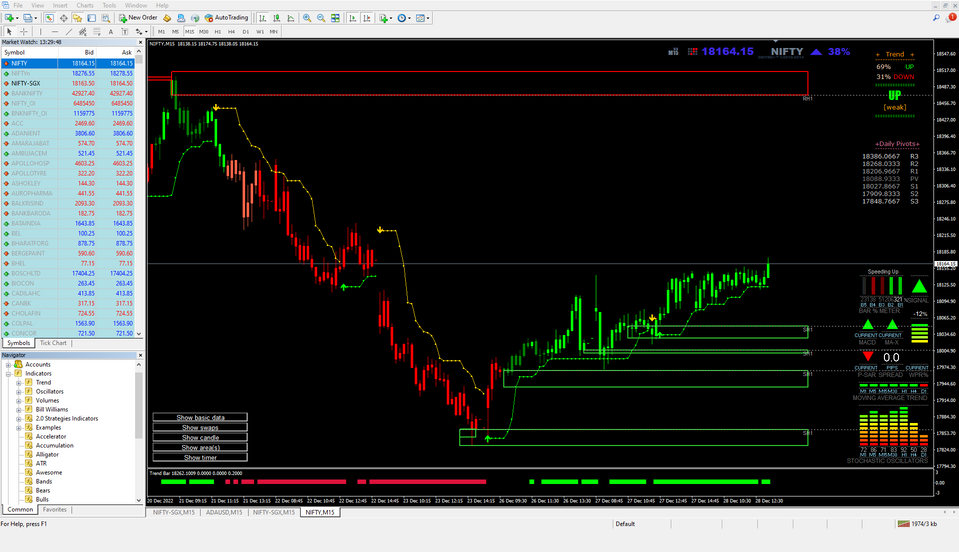
Task: Expand the Accounts tree node
Action: (x=9, y=364)
